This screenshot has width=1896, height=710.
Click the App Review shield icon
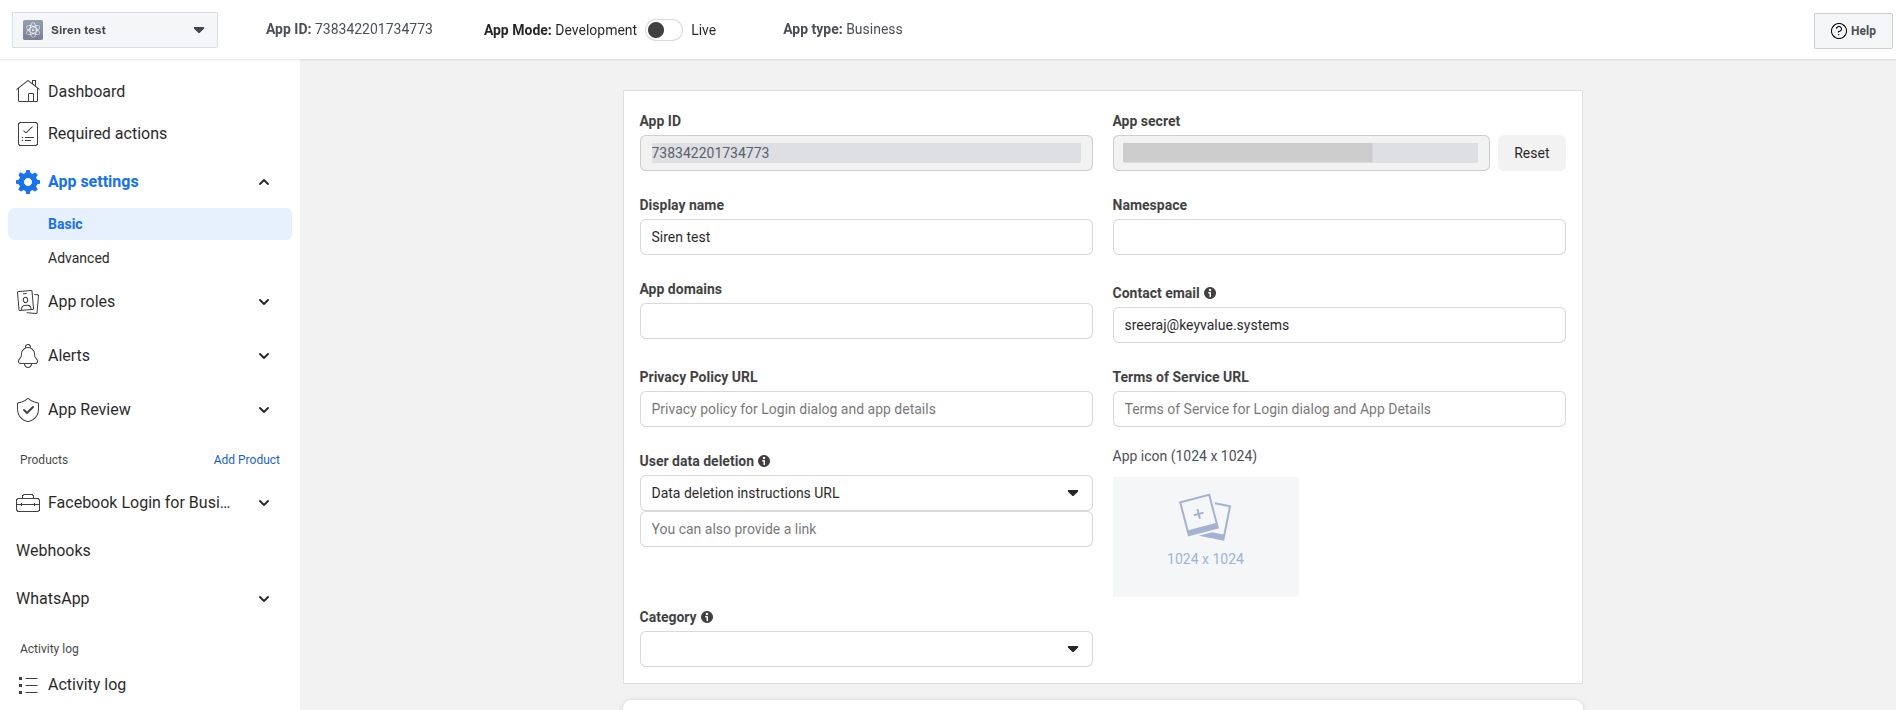click(x=28, y=409)
